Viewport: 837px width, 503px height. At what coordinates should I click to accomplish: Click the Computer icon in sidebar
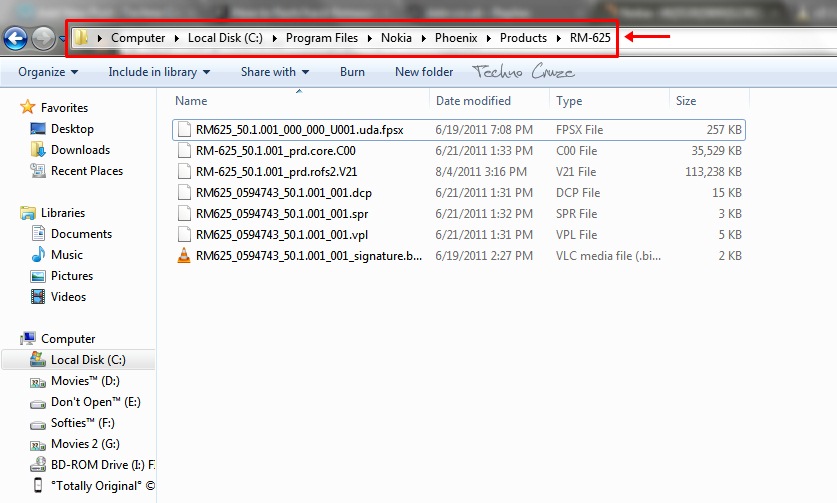coord(28,339)
